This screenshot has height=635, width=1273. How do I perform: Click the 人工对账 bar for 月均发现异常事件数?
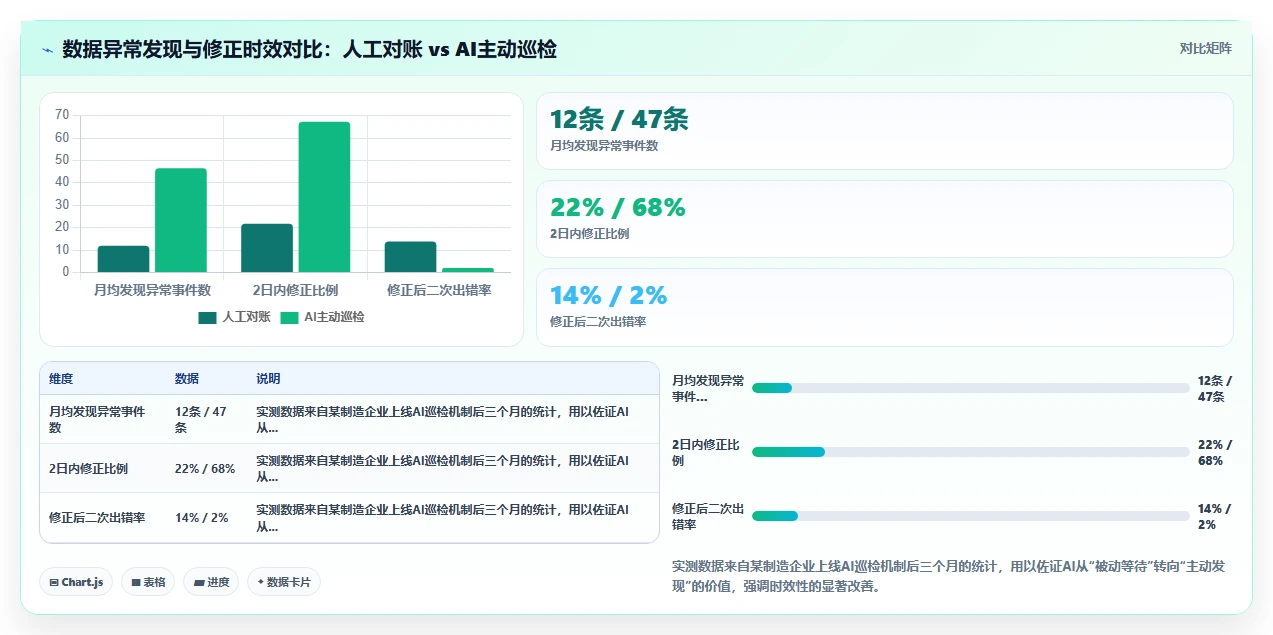[x=123, y=259]
